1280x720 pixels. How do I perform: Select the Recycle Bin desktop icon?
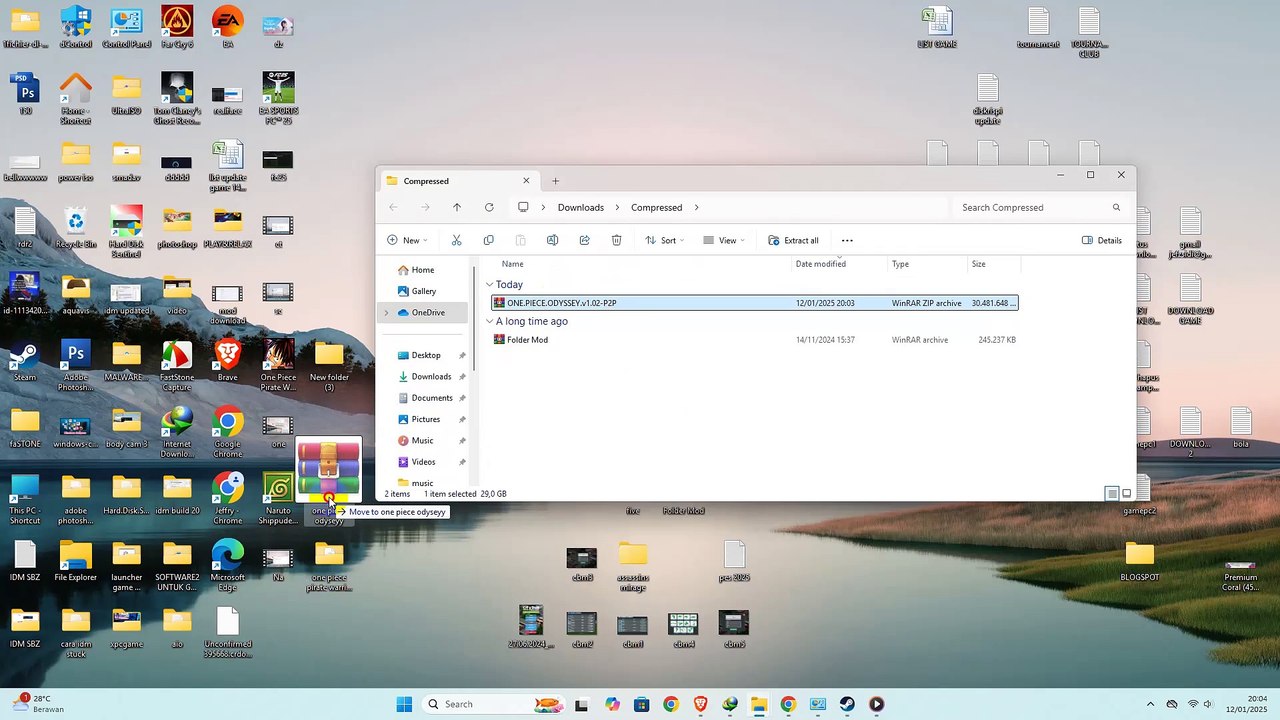coord(76,228)
